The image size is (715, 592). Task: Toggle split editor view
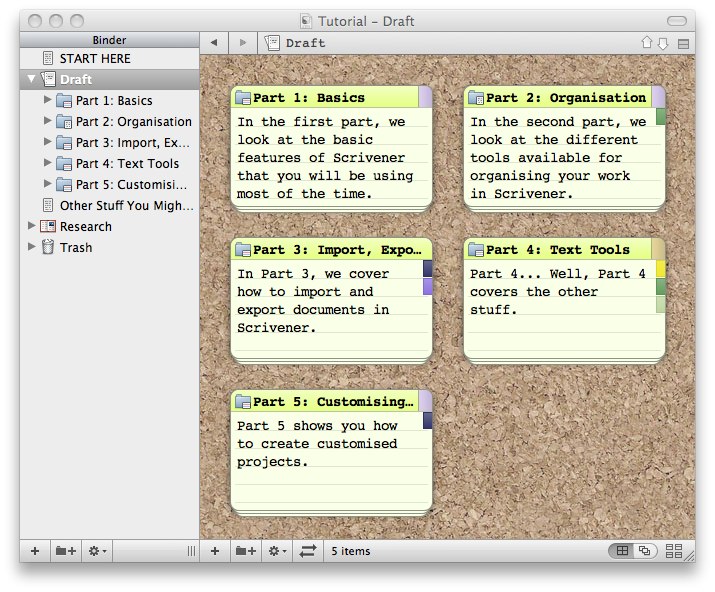(x=683, y=43)
